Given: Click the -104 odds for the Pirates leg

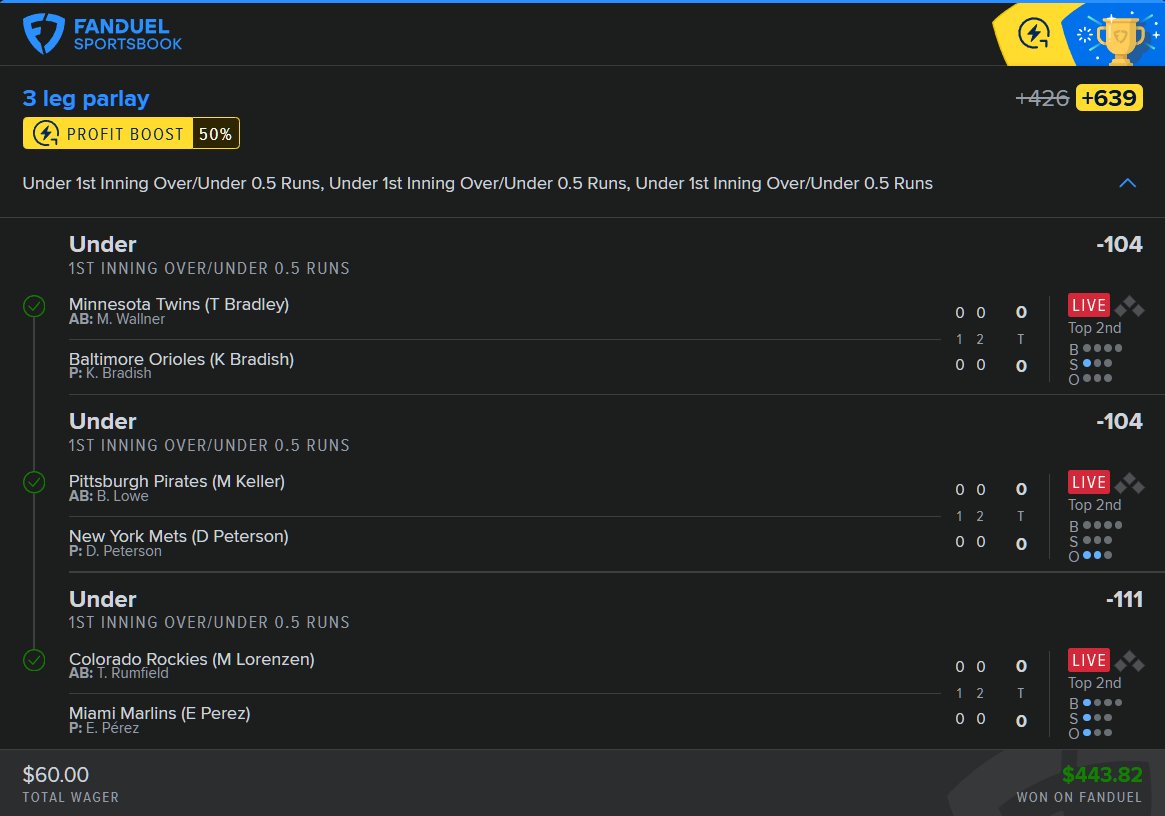Looking at the screenshot, I should coord(1119,421).
